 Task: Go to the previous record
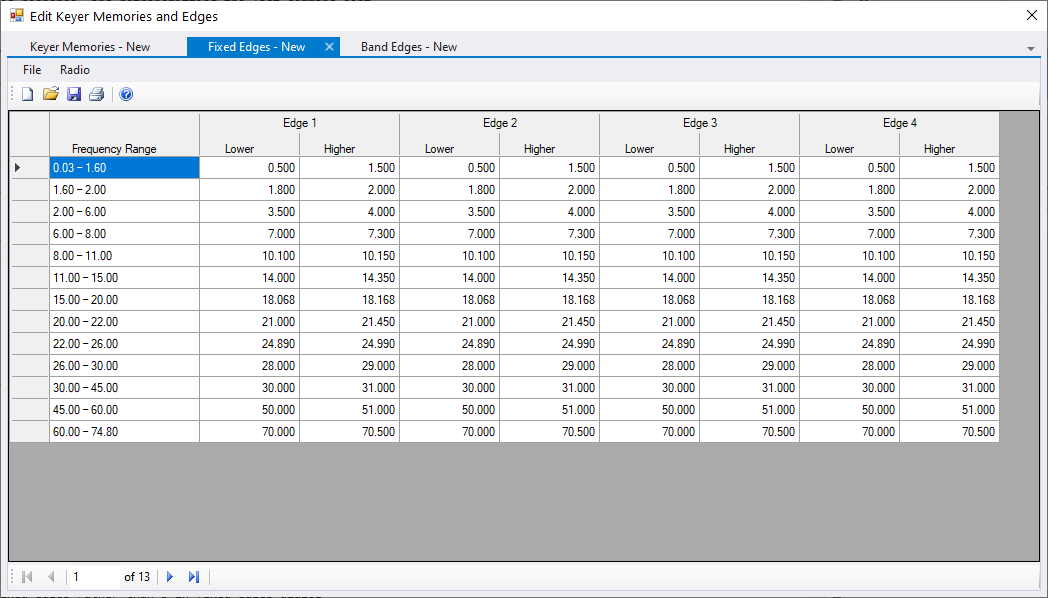(x=51, y=577)
